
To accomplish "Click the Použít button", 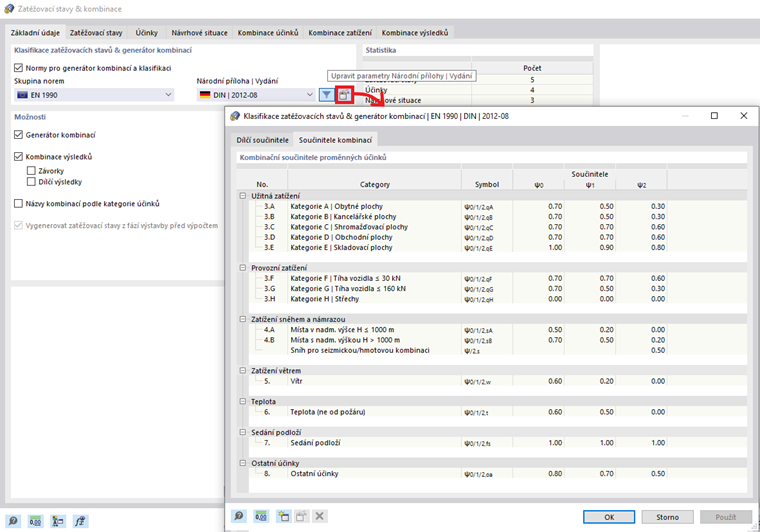I will 726,517.
